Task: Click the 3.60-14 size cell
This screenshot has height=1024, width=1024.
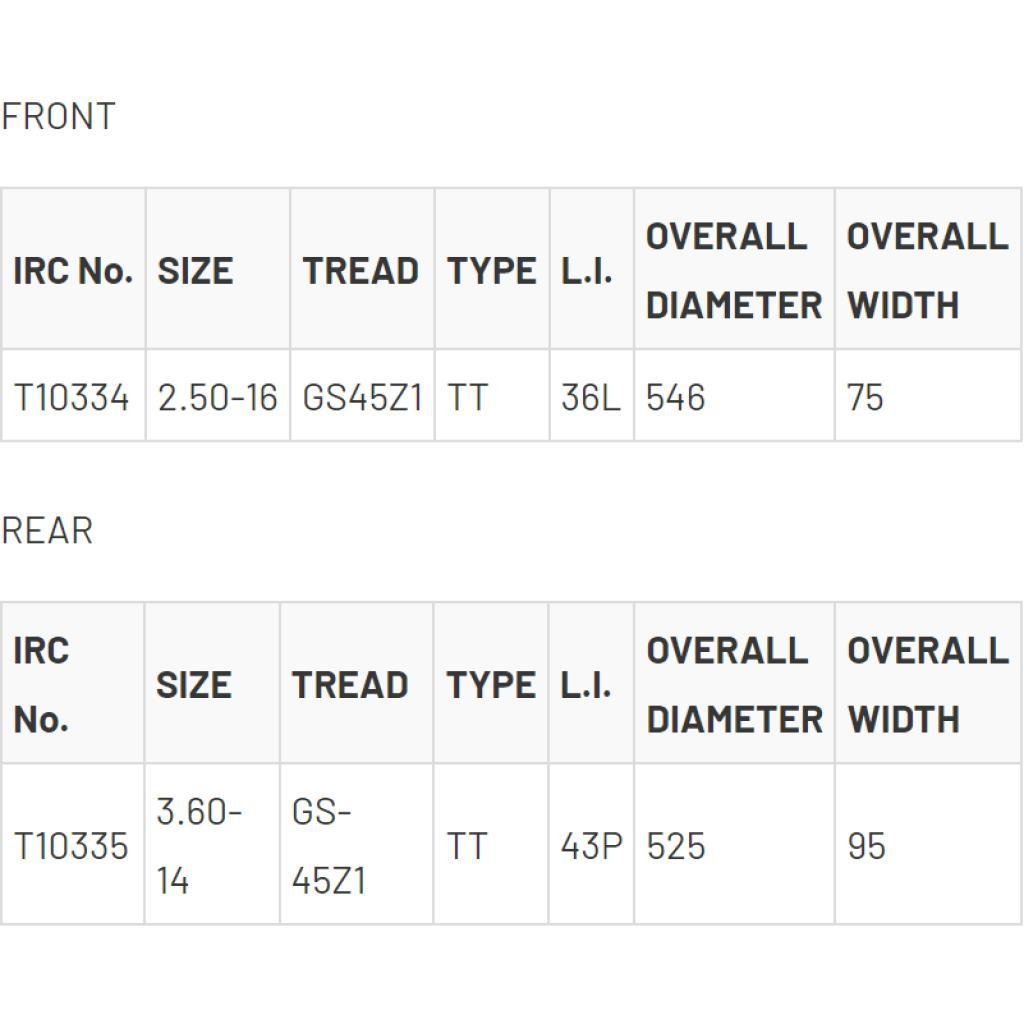Action: (x=199, y=846)
